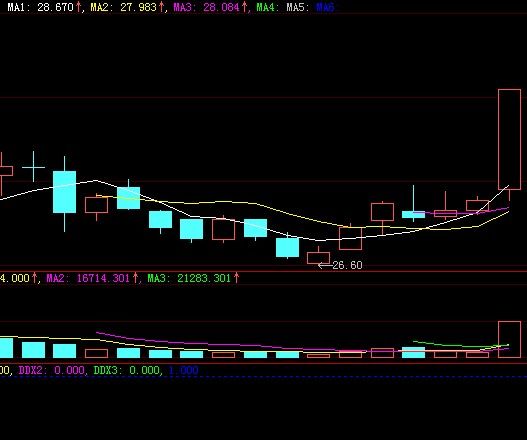Click the 26.60 low price marker

click(x=340, y=265)
